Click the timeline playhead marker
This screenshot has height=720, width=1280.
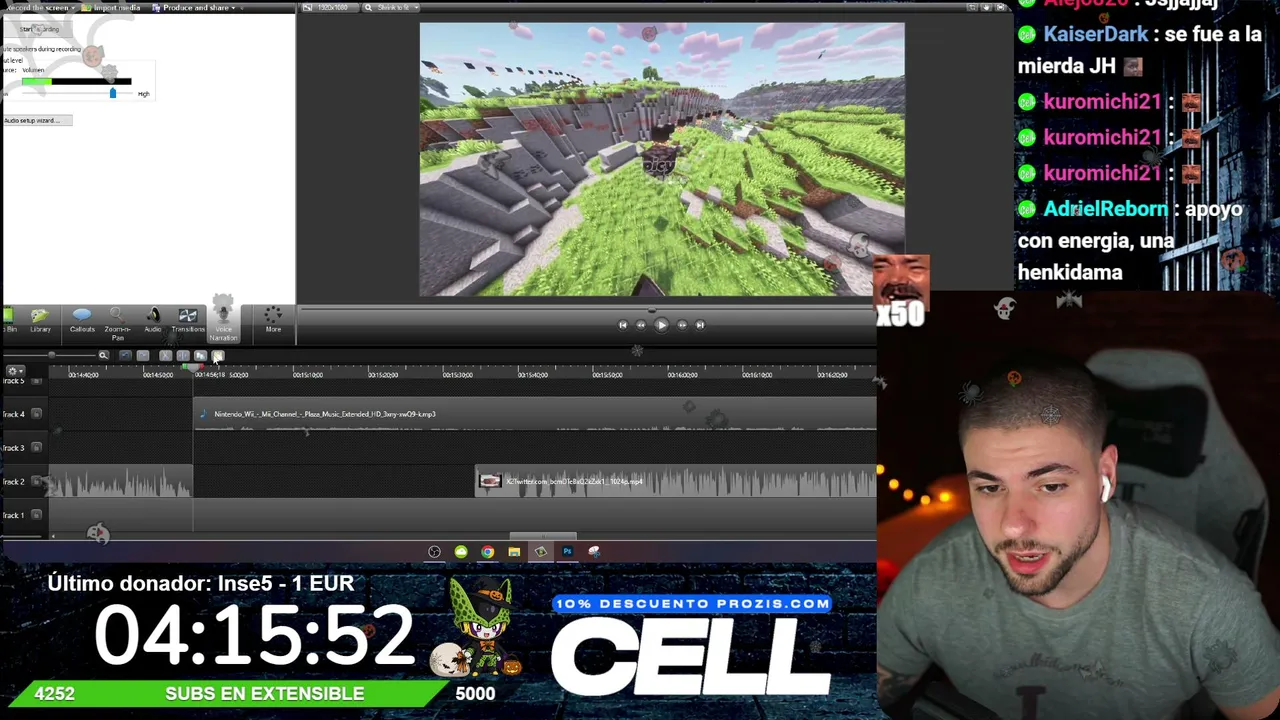click(x=193, y=370)
